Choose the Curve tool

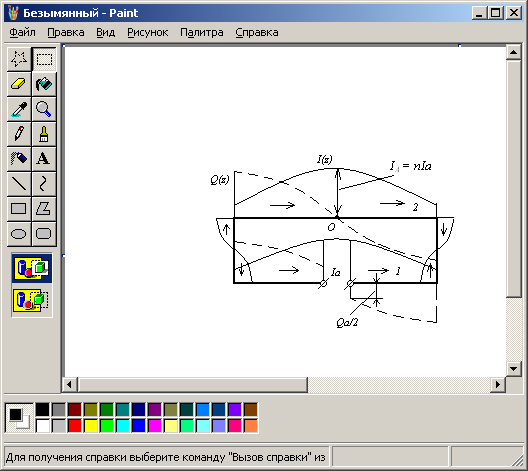[x=44, y=183]
